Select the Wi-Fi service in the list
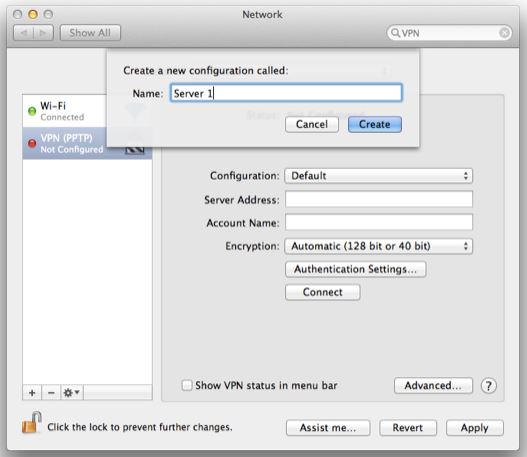The image size is (527, 457). point(65,111)
